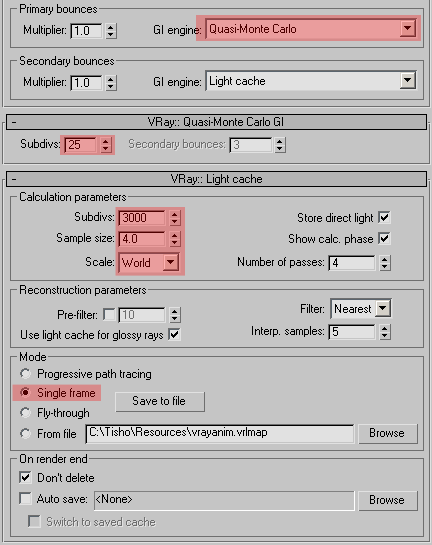Click the light cache Subdivs spinner arrows
Viewport: 432px width, 545px height.
[x=174, y=218]
